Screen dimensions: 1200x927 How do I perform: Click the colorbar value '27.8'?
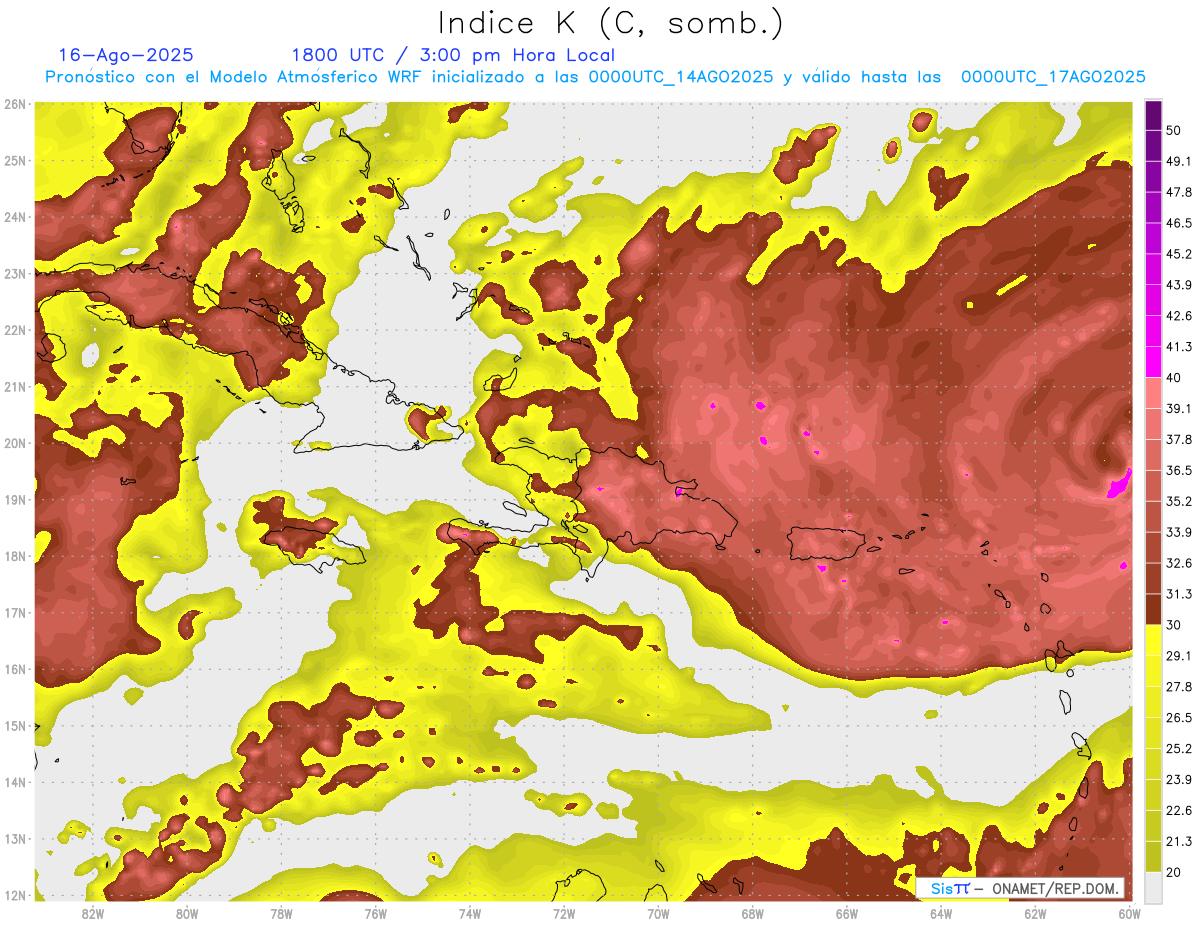[1179, 686]
